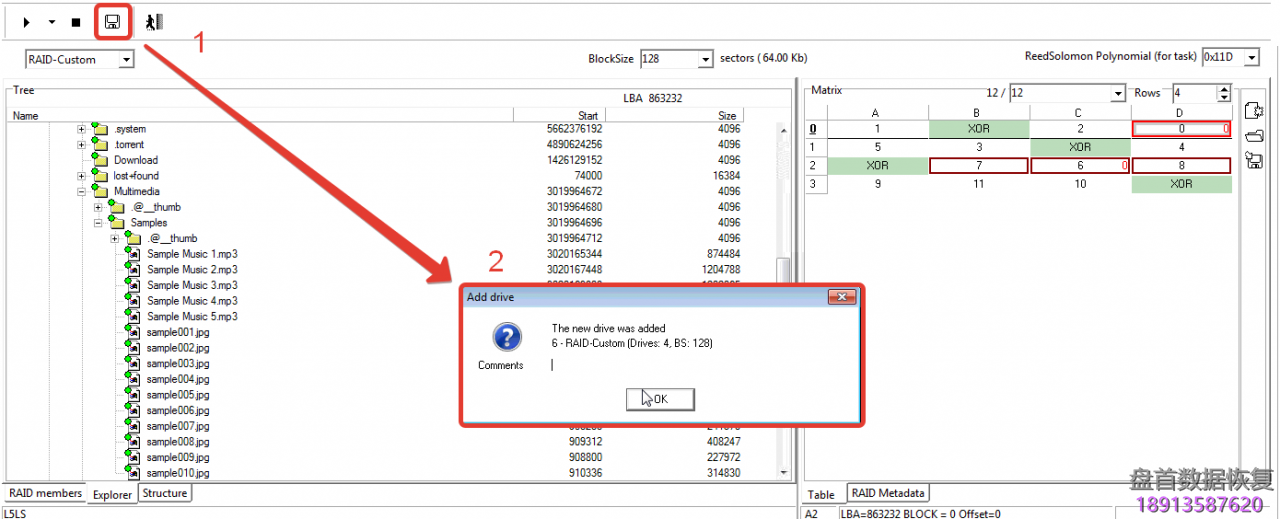Click the tree scrollbar down arrow
1280x519 pixels.
783,472
